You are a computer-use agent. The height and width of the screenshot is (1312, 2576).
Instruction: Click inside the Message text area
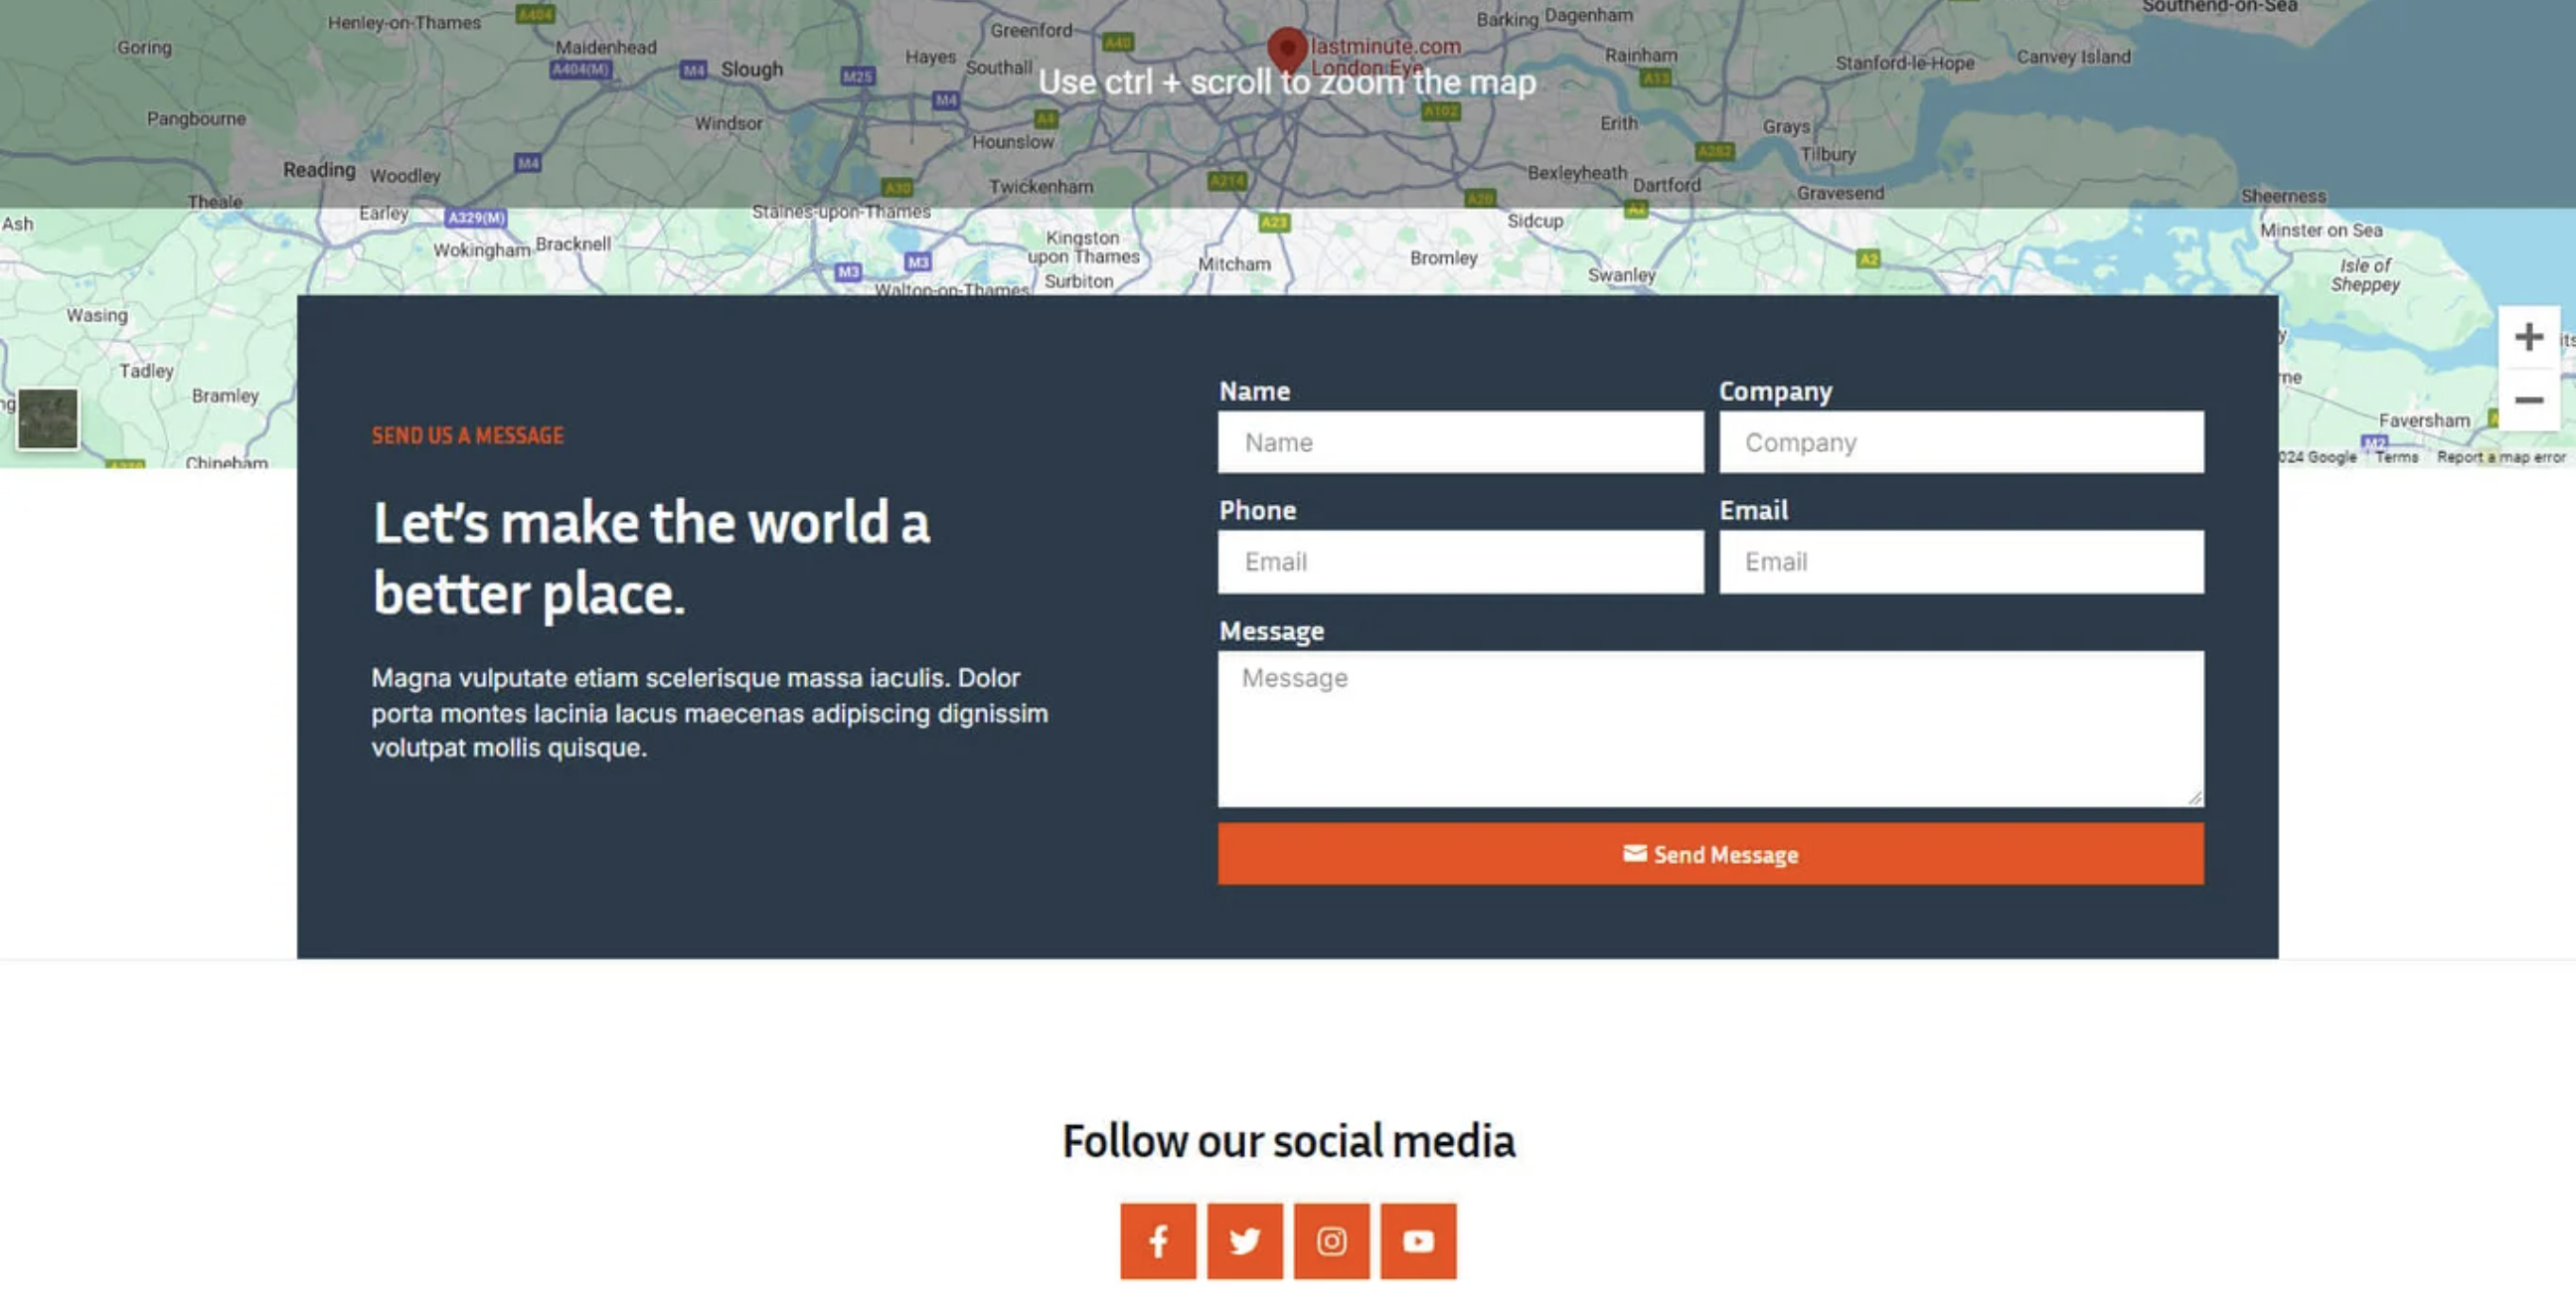point(1710,728)
